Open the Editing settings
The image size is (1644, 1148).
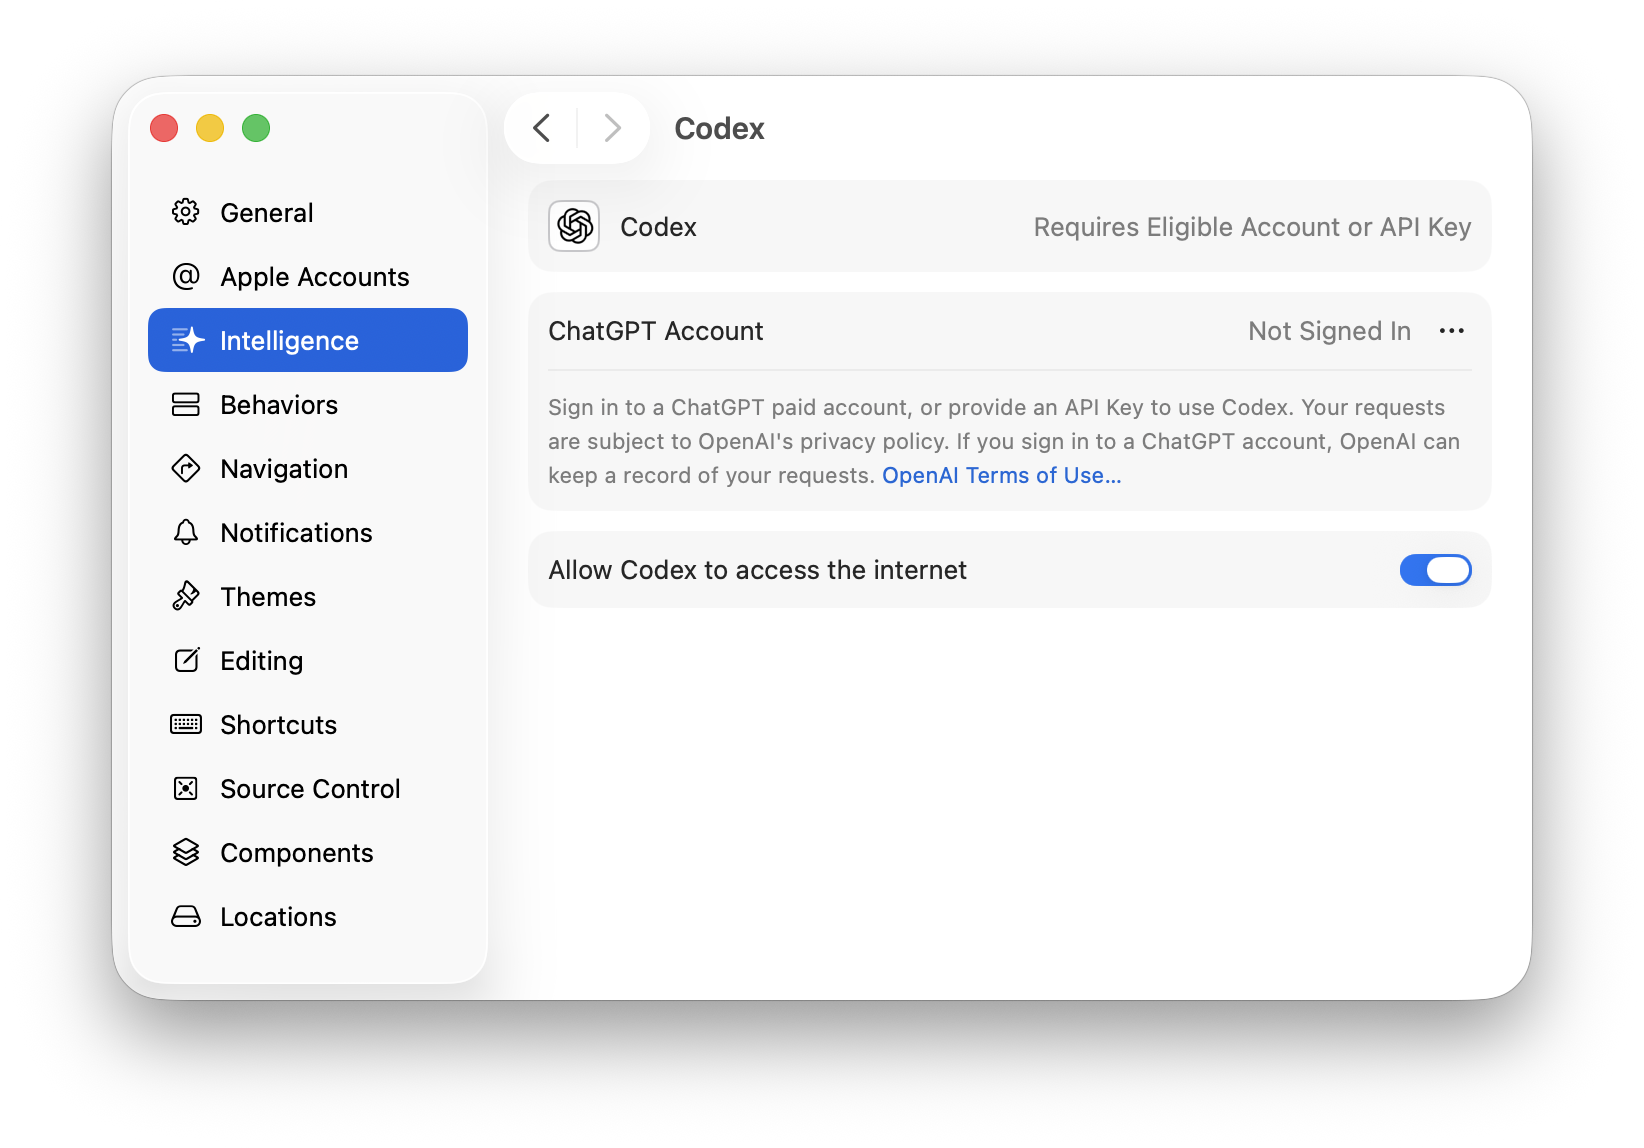(308, 660)
